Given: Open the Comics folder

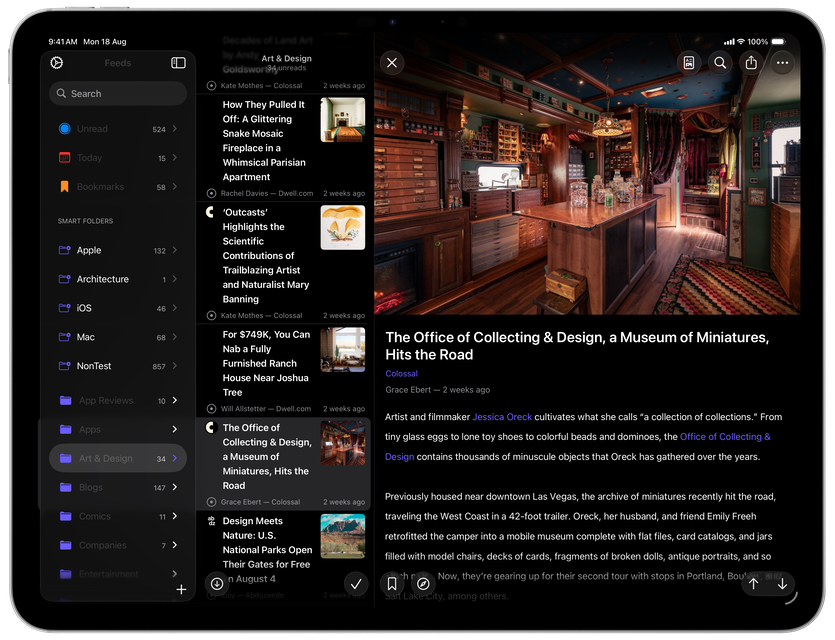Looking at the screenshot, I should [x=118, y=516].
